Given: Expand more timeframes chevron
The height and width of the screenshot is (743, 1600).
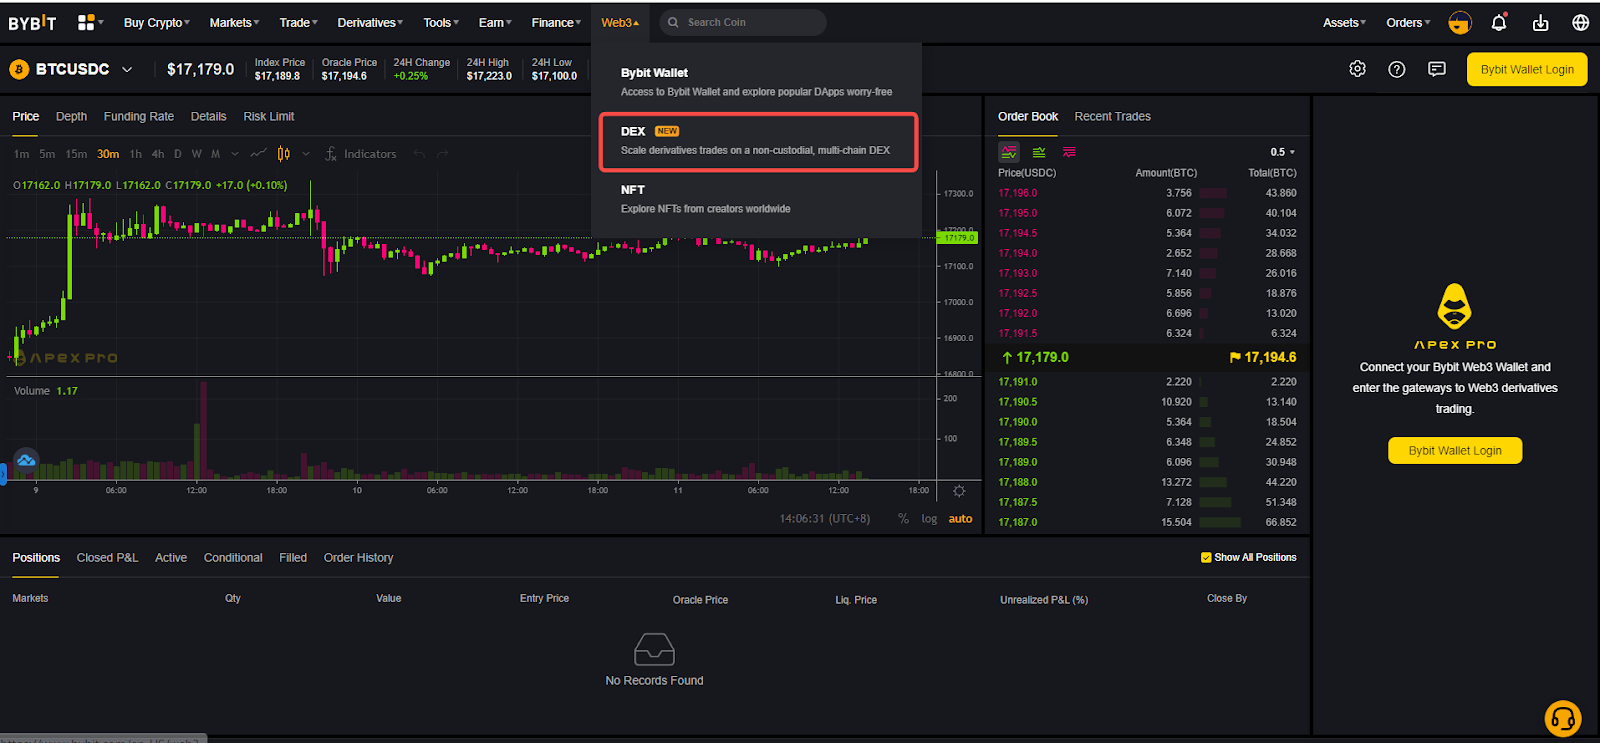Looking at the screenshot, I should pos(235,154).
